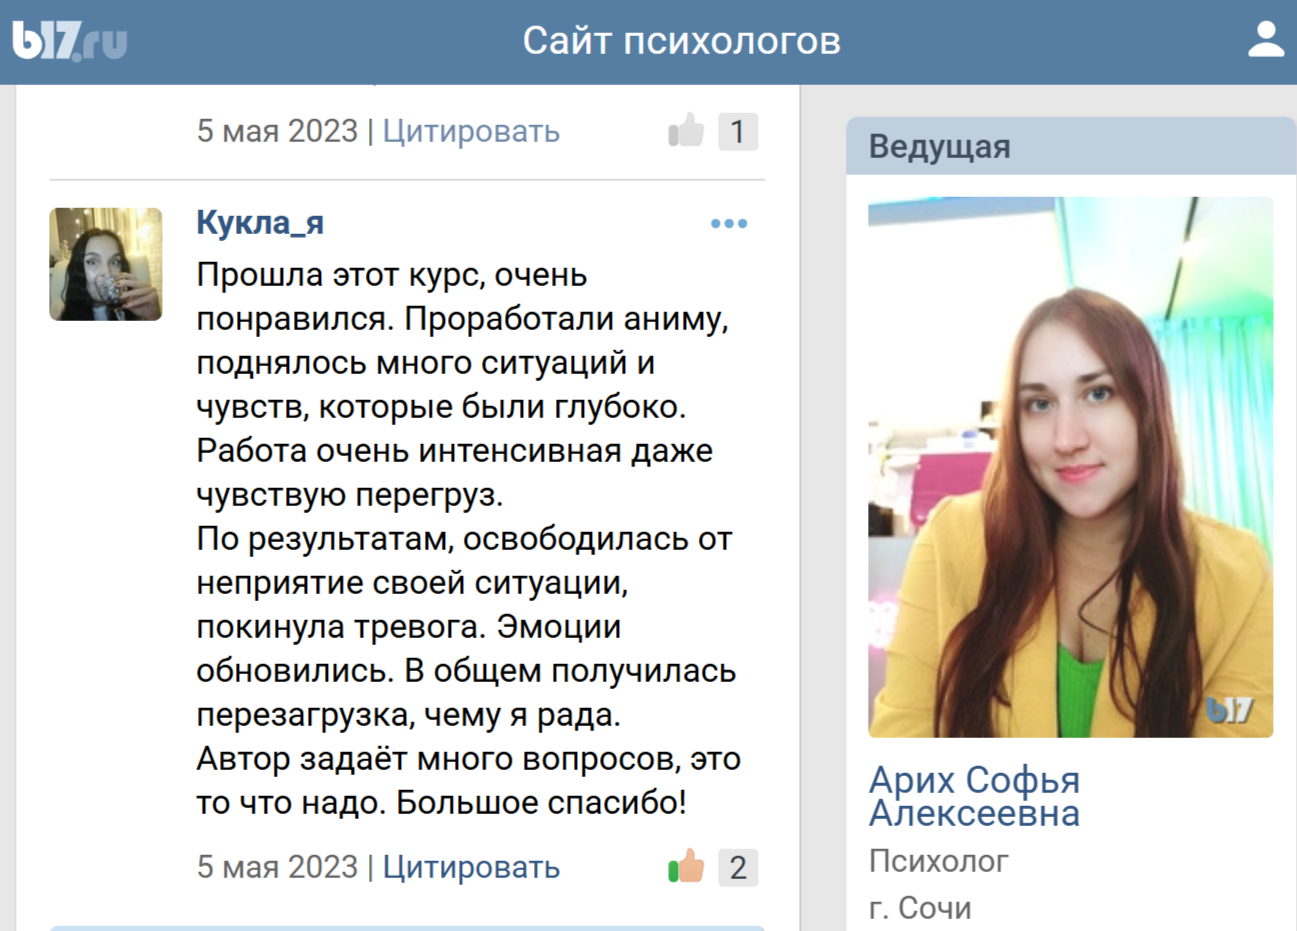Open Кукла_я's avatar picture

click(x=106, y=264)
